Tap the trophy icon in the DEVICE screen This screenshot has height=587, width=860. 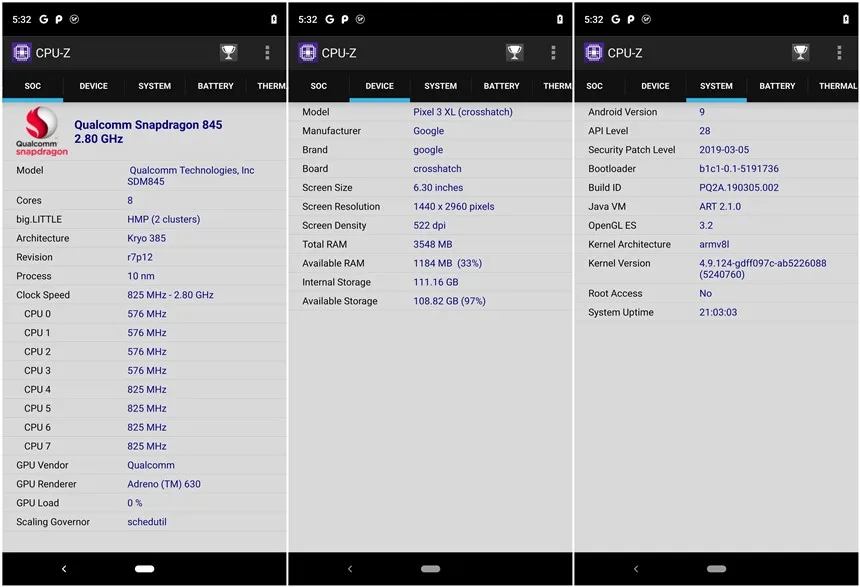tap(514, 53)
